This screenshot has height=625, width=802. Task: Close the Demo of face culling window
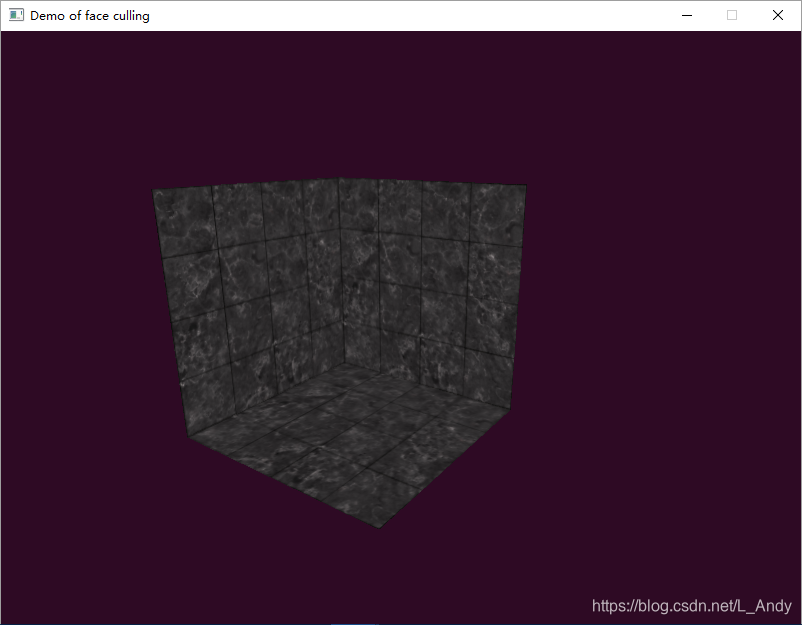[778, 15]
